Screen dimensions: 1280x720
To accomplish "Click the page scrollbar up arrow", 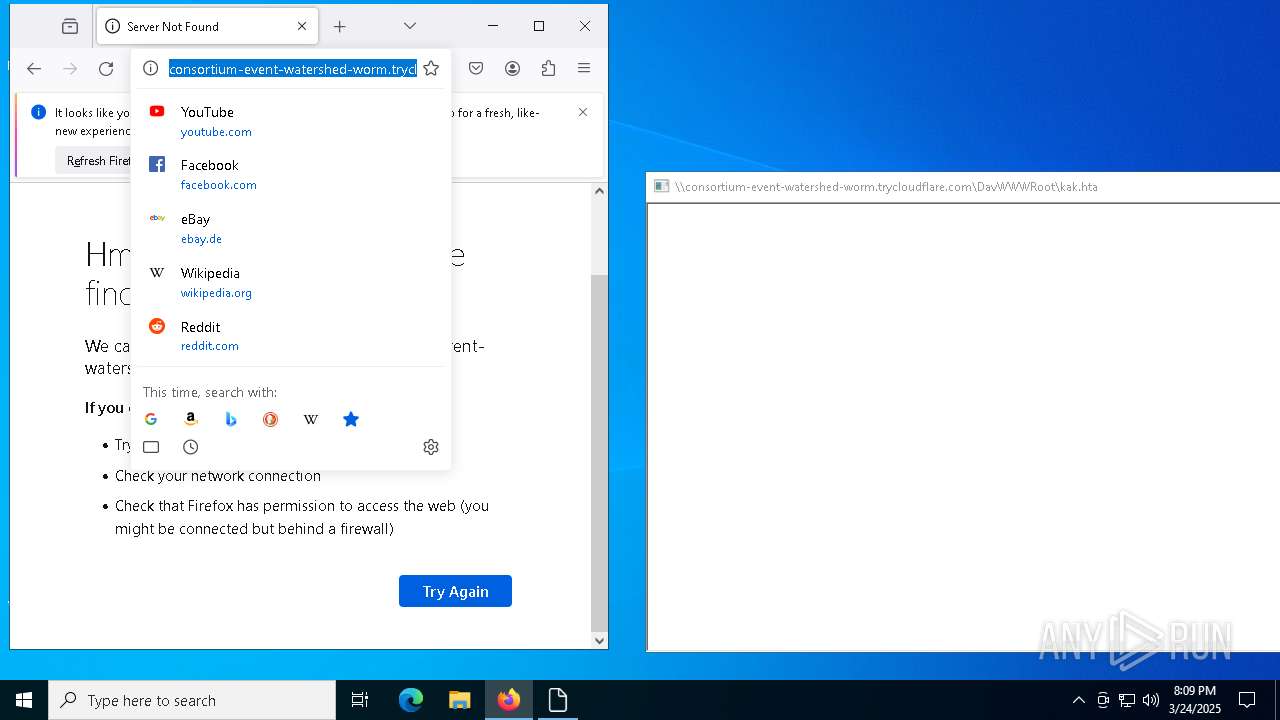I will click(x=599, y=191).
